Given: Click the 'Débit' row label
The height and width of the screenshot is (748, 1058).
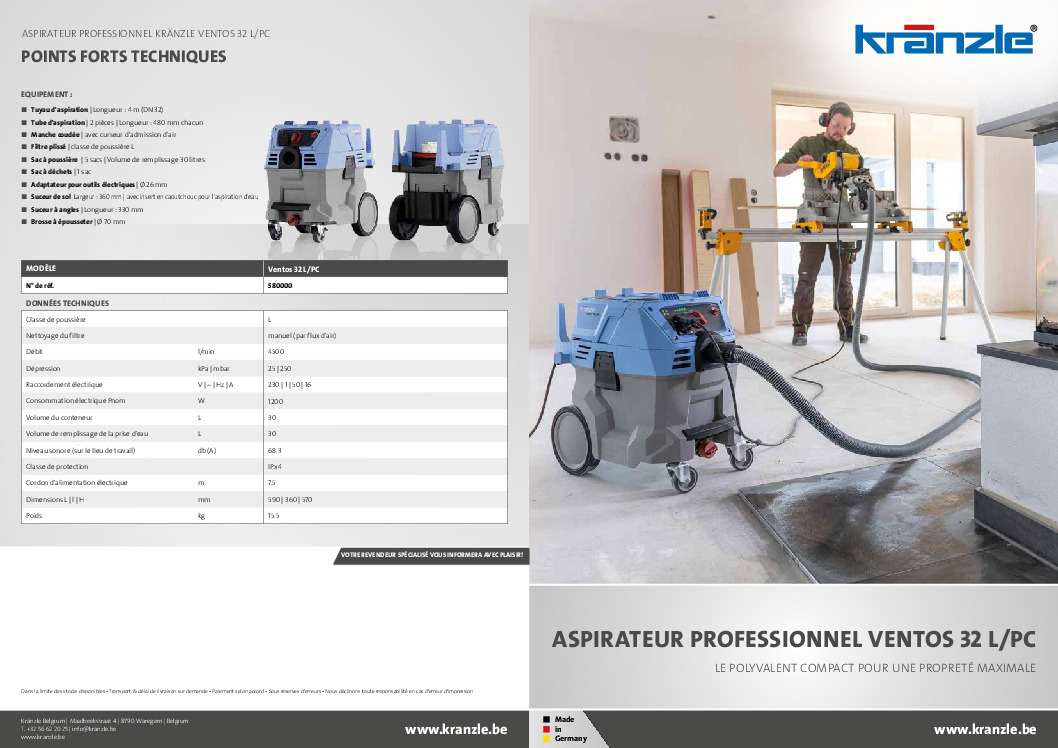Looking at the screenshot, I should 34,352.
